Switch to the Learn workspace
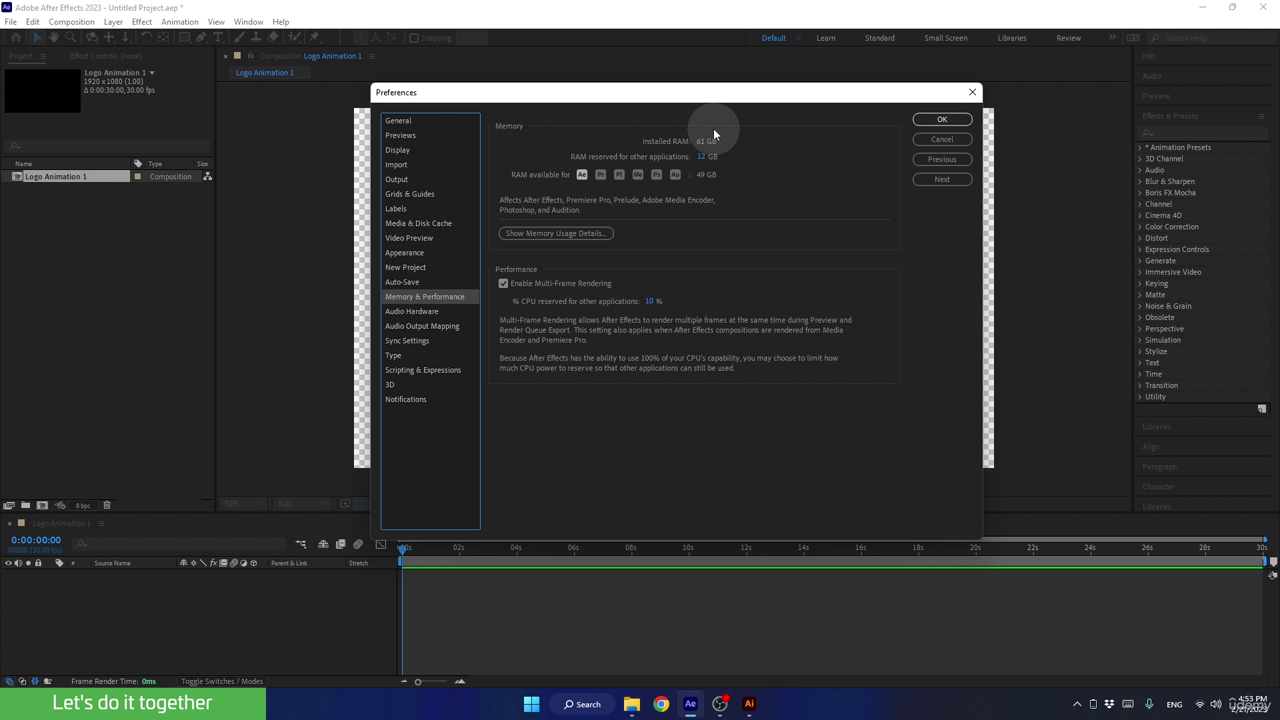Screen dimensions: 1280x720 tap(826, 38)
